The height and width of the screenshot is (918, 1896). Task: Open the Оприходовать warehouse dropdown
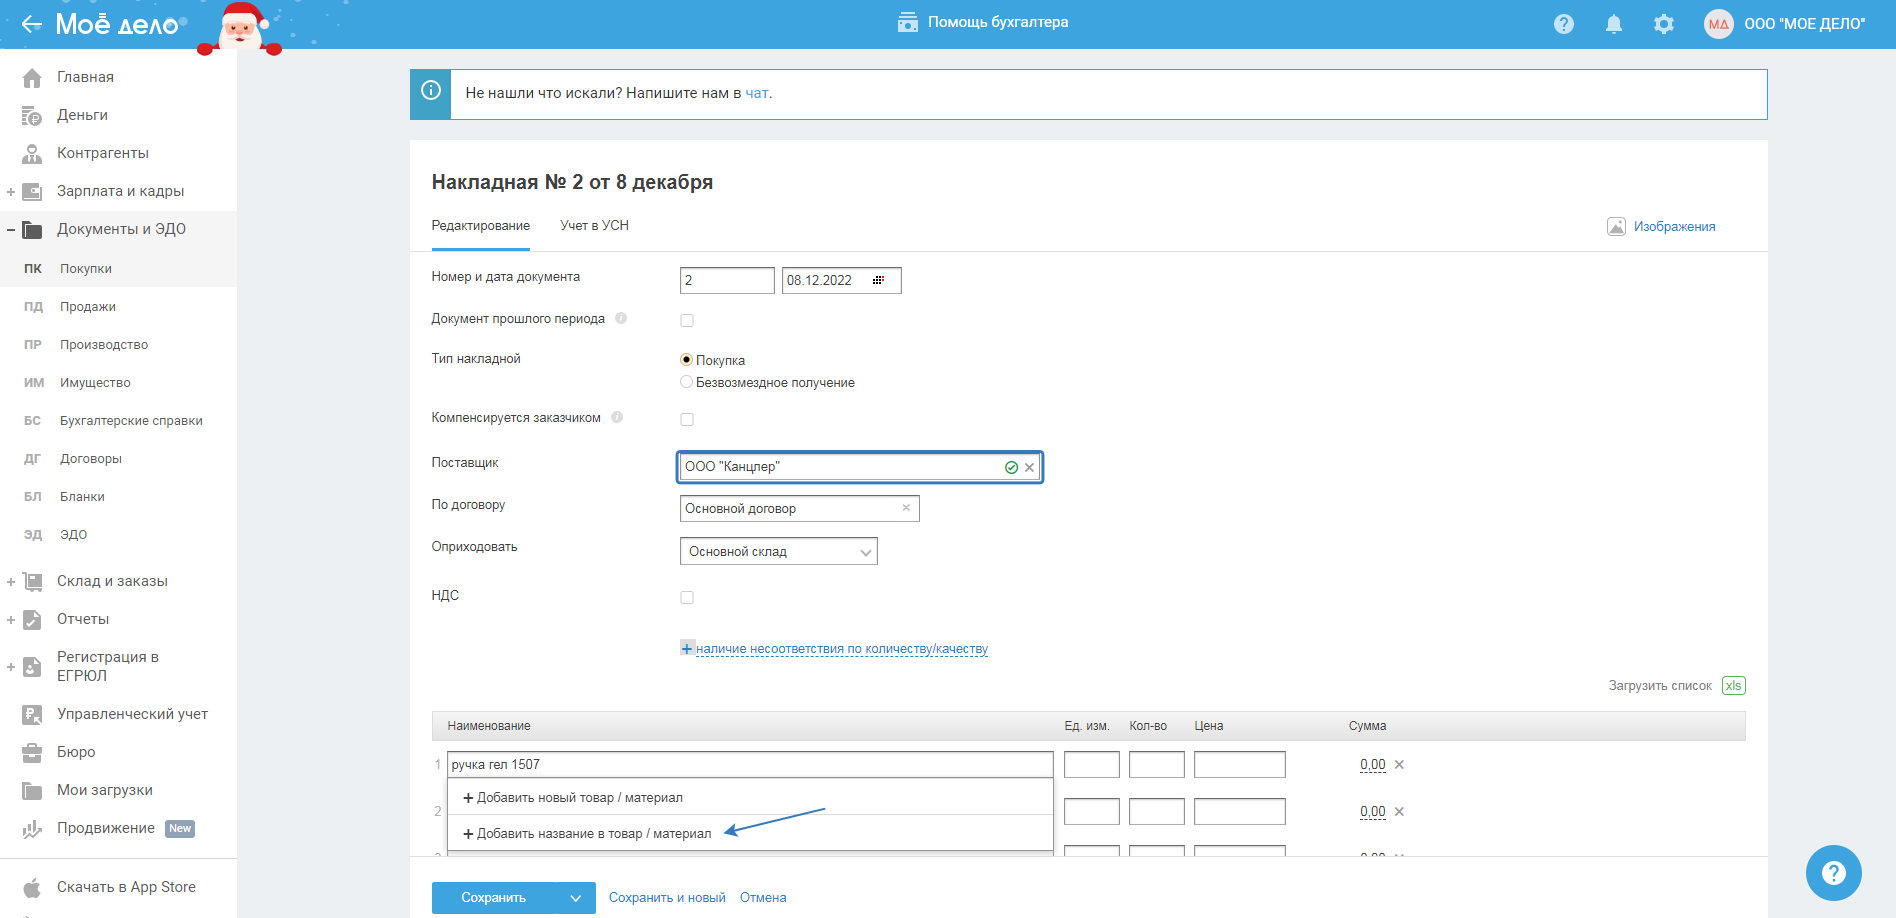click(778, 551)
